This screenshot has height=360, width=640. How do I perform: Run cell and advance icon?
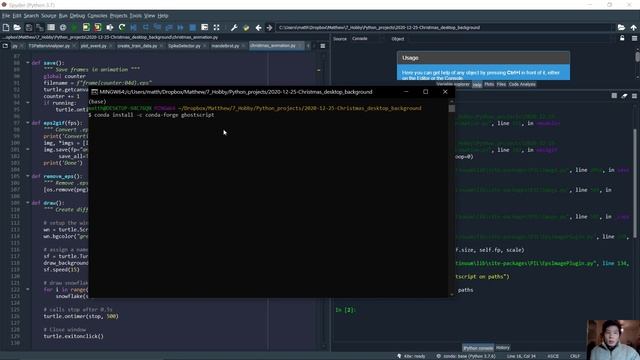point(98,27)
